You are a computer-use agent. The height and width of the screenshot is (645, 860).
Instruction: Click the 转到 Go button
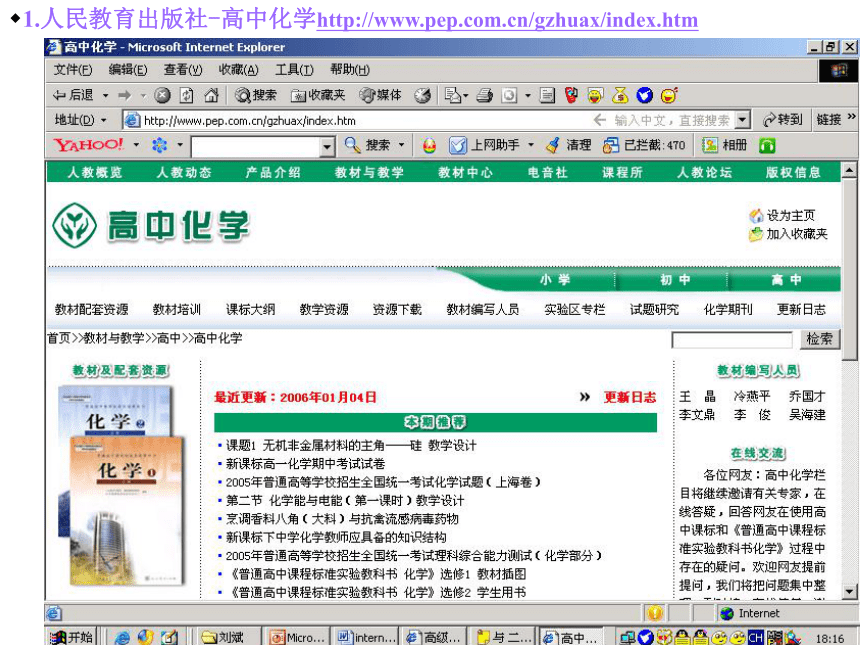783,120
